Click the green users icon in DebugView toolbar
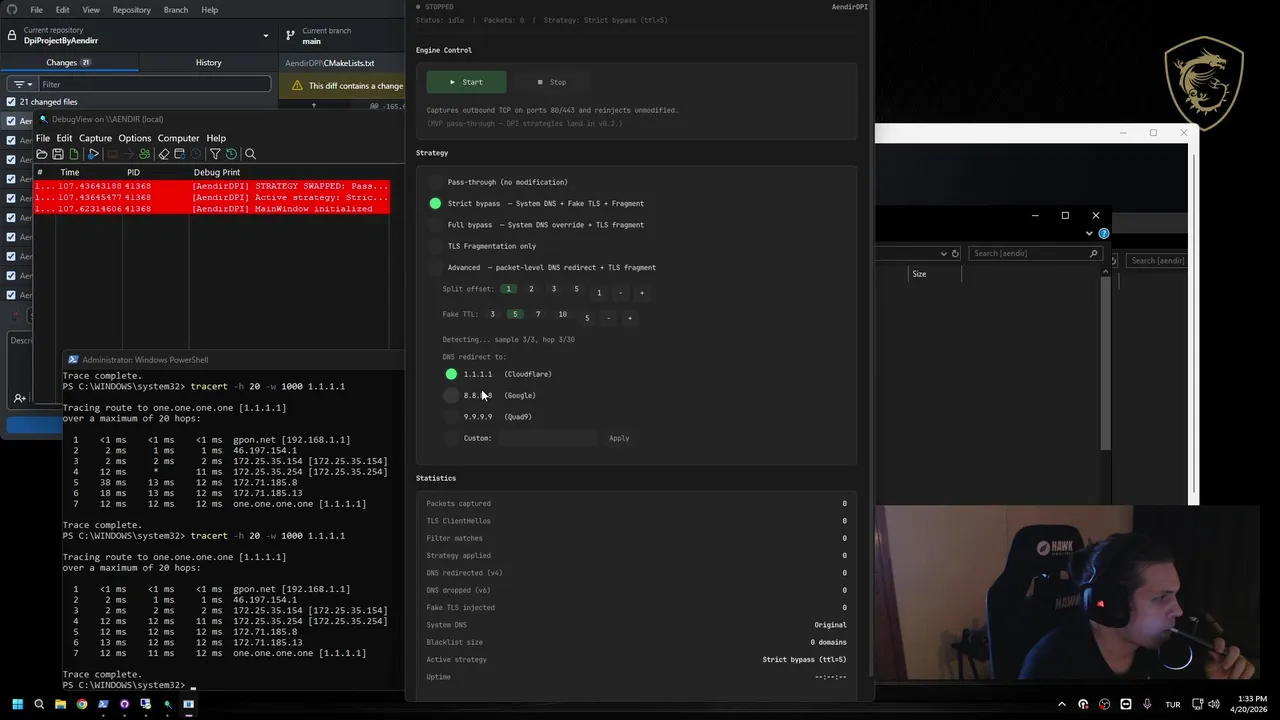This screenshot has width=1280, height=720. pyautogui.click(x=145, y=154)
